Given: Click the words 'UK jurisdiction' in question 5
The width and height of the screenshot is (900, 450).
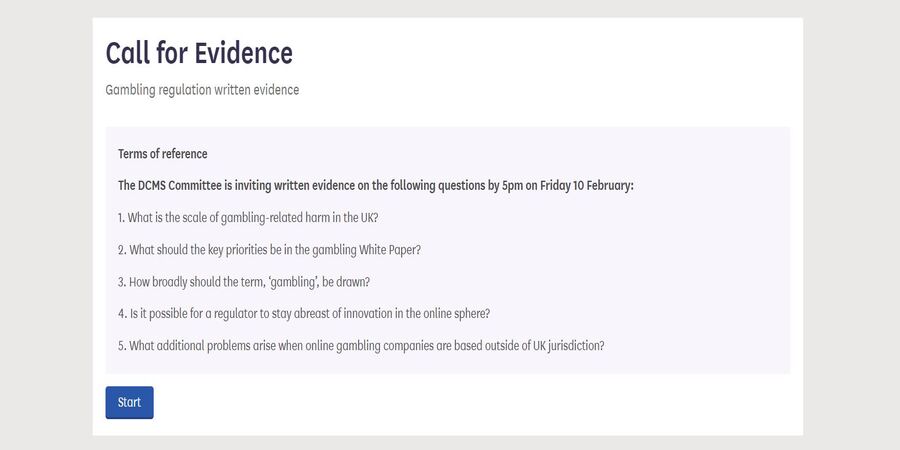Looking at the screenshot, I should [564, 346].
